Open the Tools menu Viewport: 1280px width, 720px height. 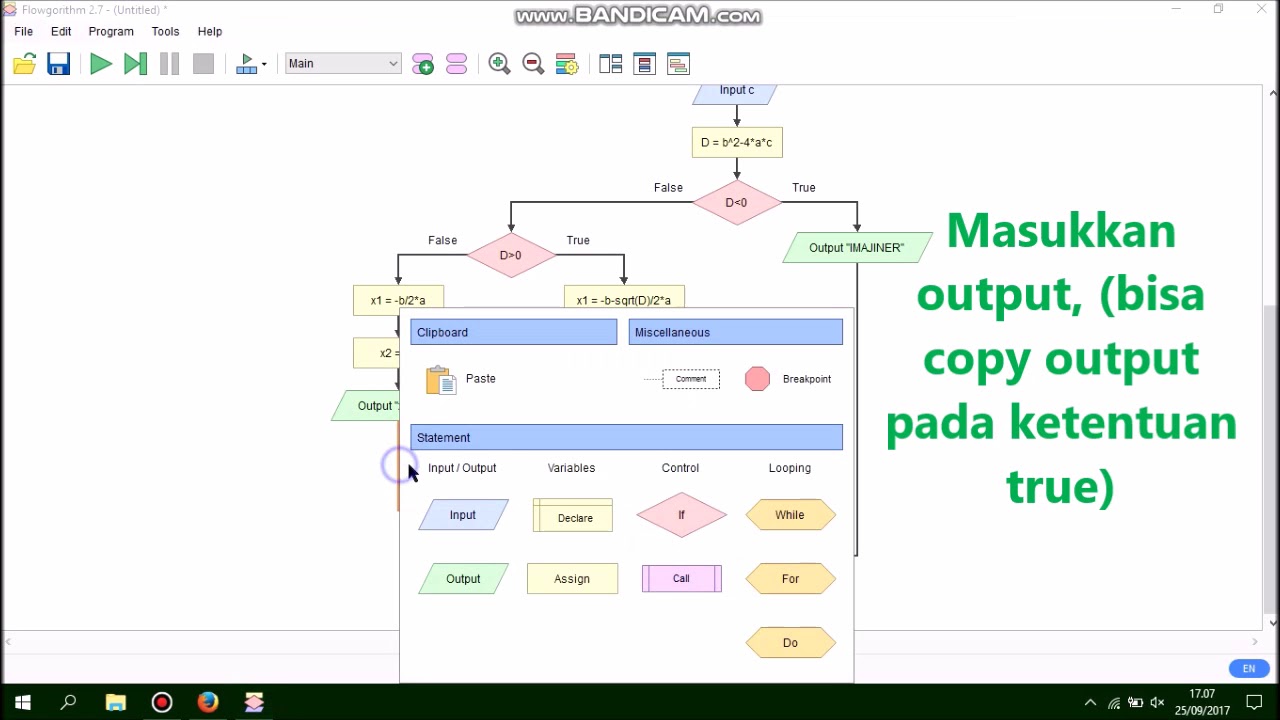(x=165, y=31)
